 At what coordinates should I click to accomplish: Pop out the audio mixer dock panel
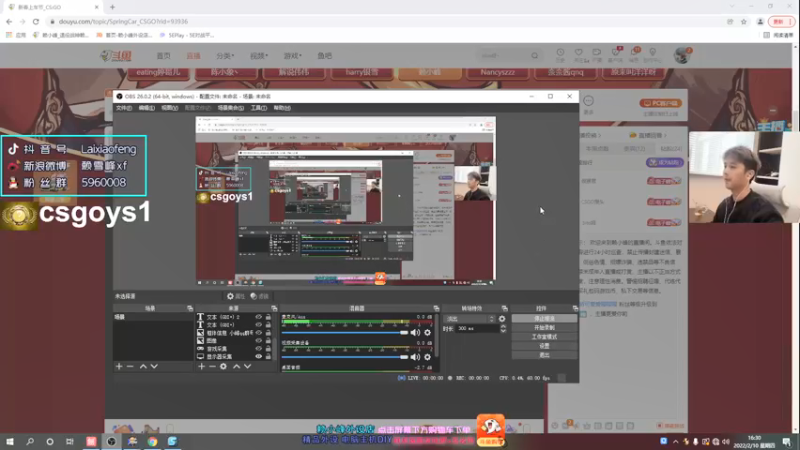tap(436, 308)
